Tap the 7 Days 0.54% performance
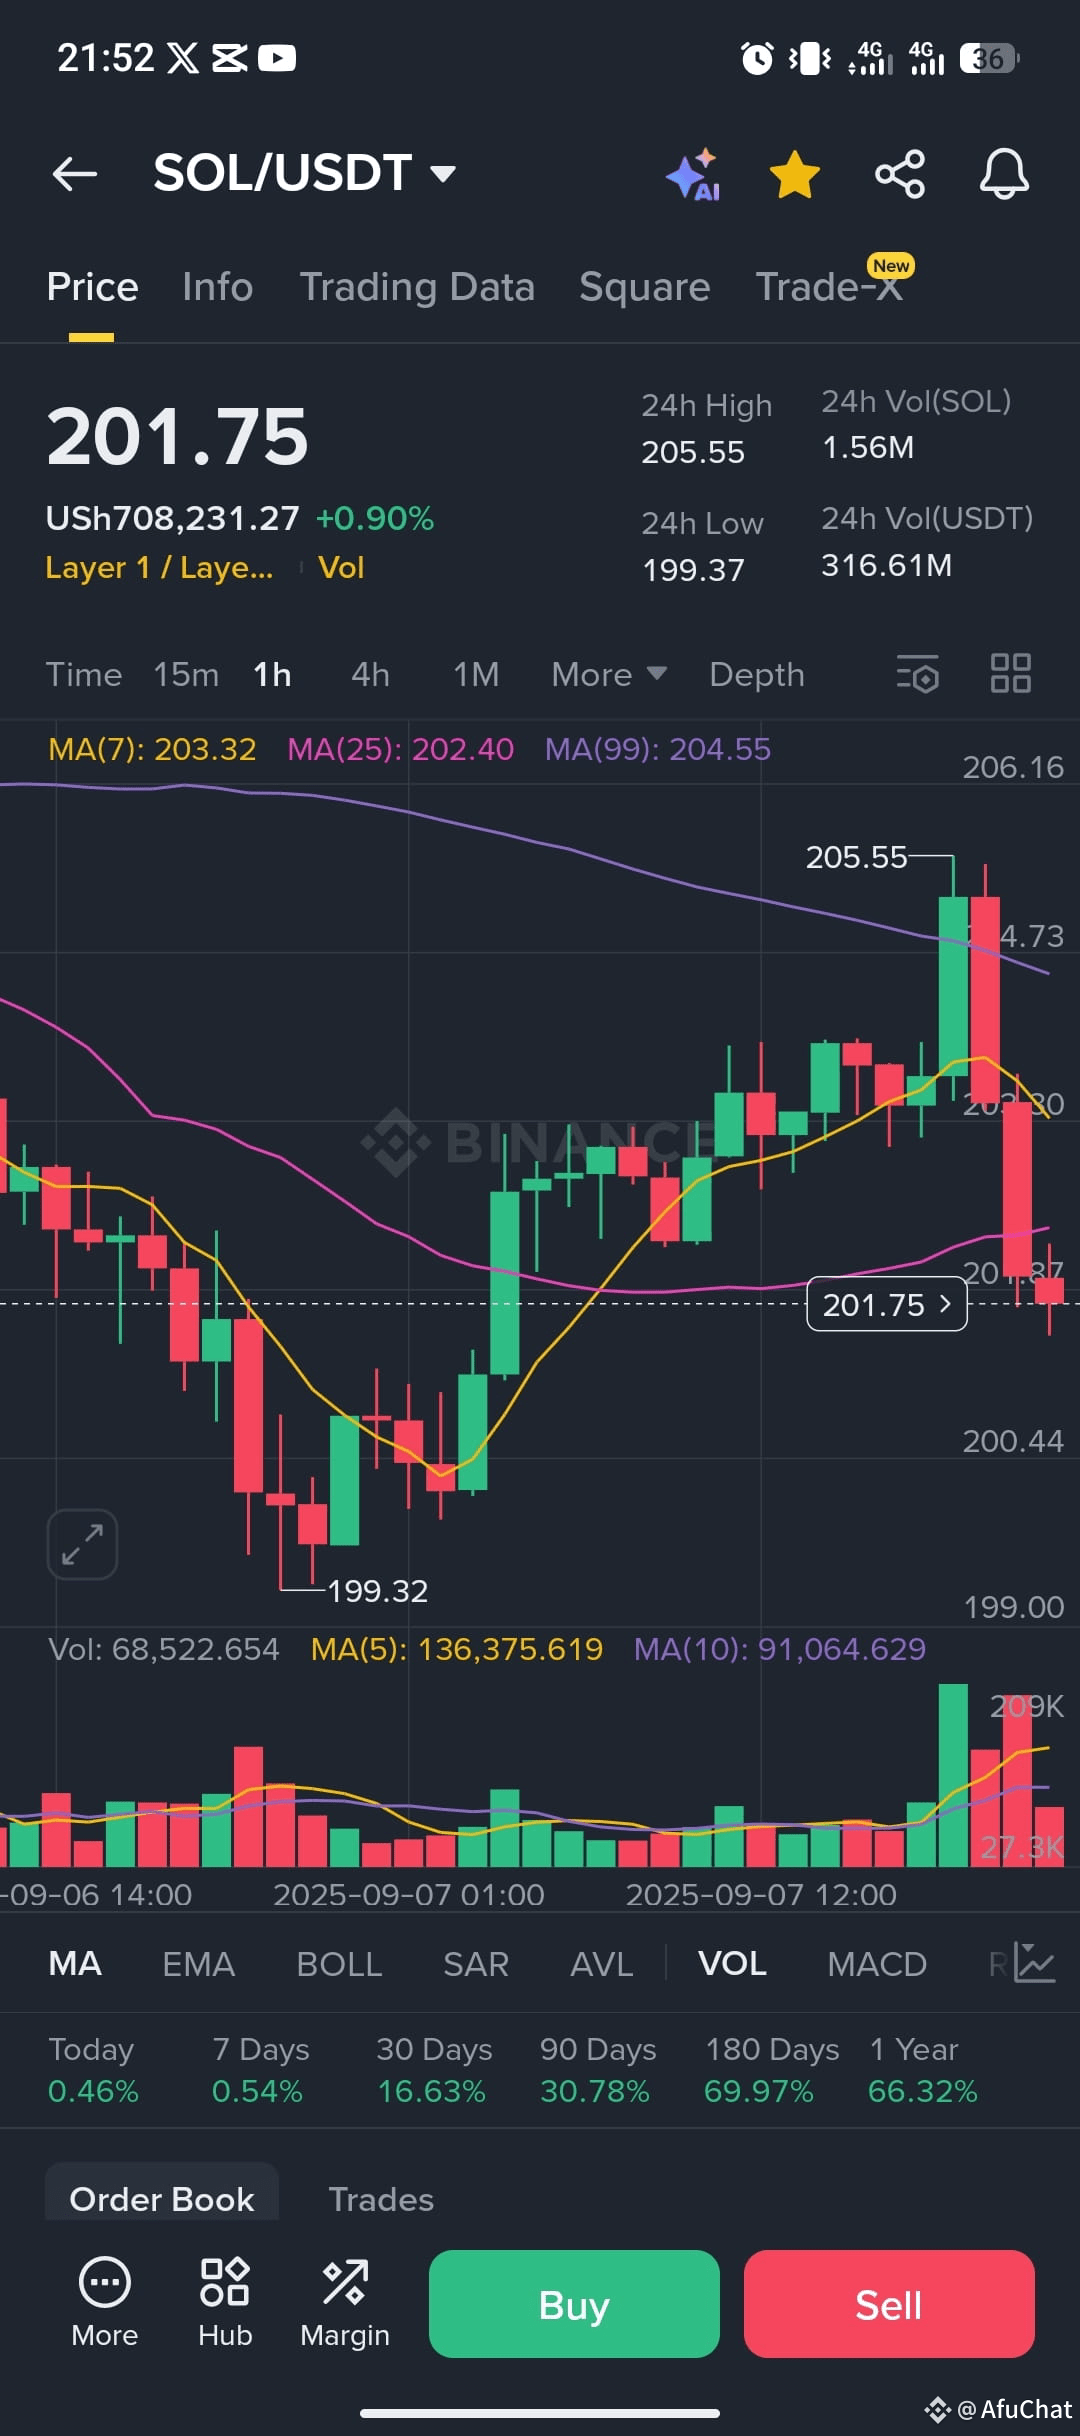Screen dimensions: 1080x2436 point(260,2070)
